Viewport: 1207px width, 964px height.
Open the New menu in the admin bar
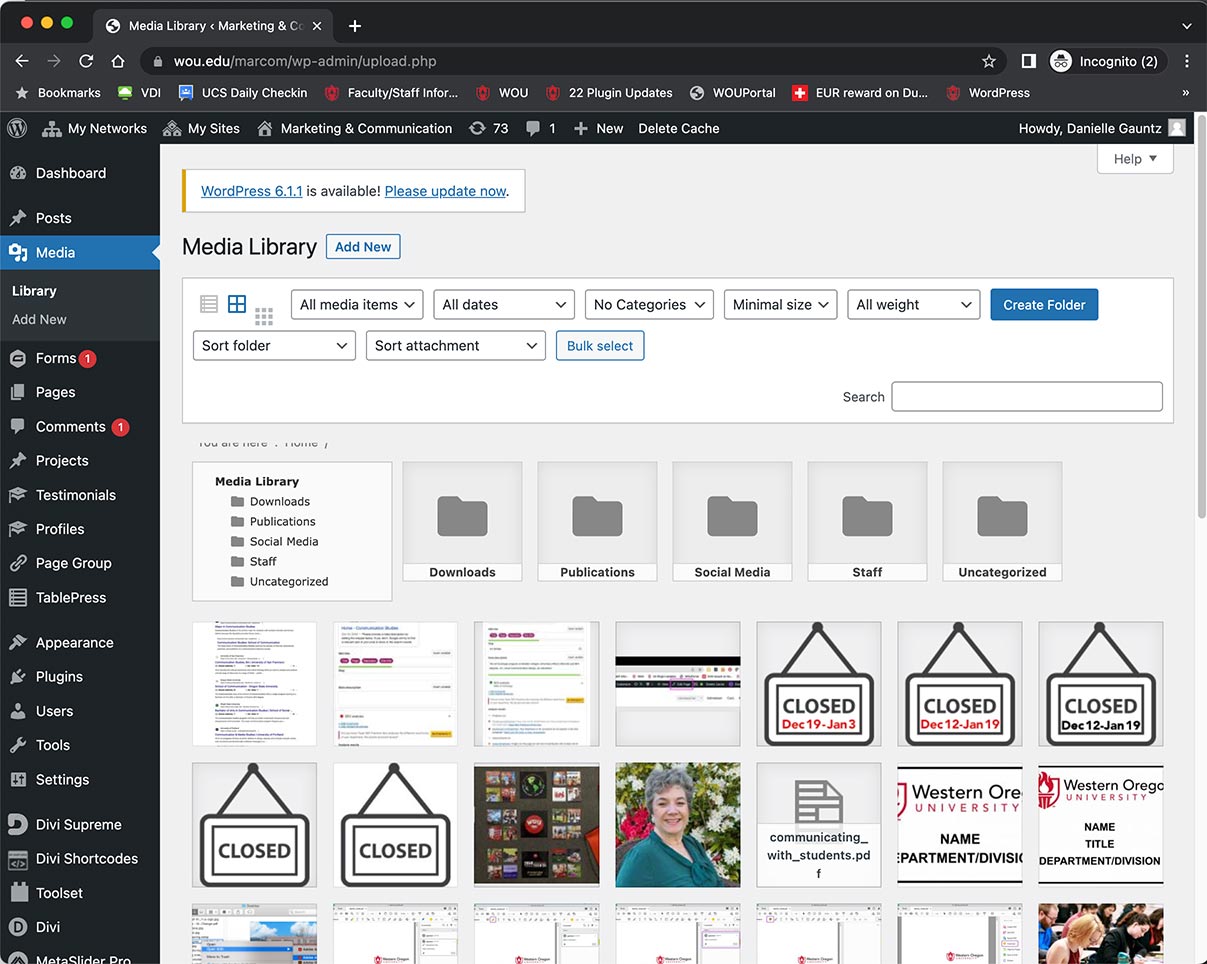pyautogui.click(x=598, y=128)
